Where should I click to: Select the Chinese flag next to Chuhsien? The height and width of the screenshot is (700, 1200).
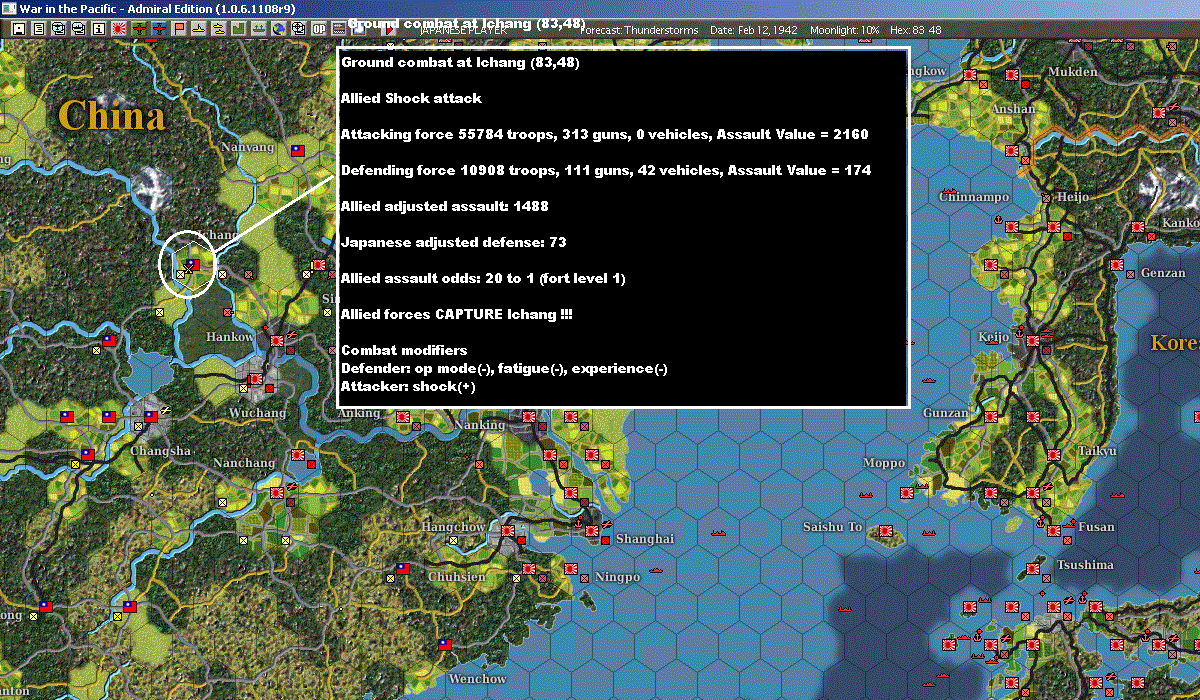point(403,568)
